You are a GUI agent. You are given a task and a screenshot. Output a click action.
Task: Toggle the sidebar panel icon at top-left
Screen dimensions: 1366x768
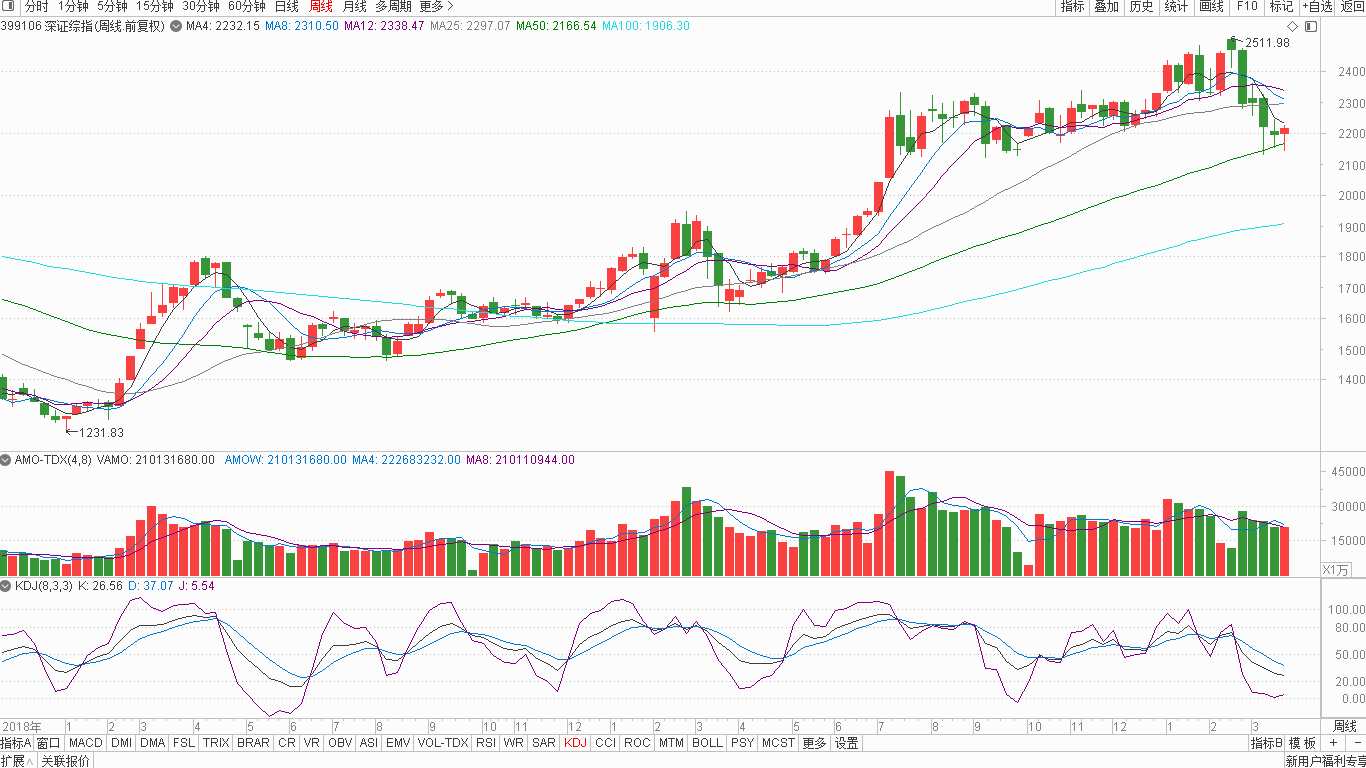tap(7, 6)
